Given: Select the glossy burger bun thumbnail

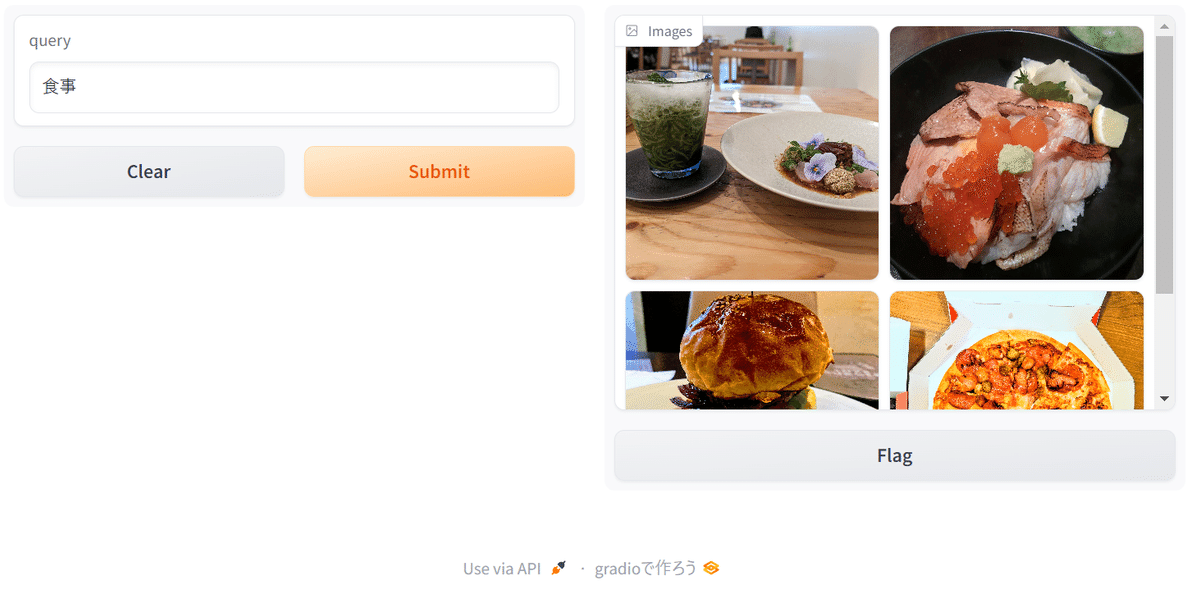Looking at the screenshot, I should point(752,350).
